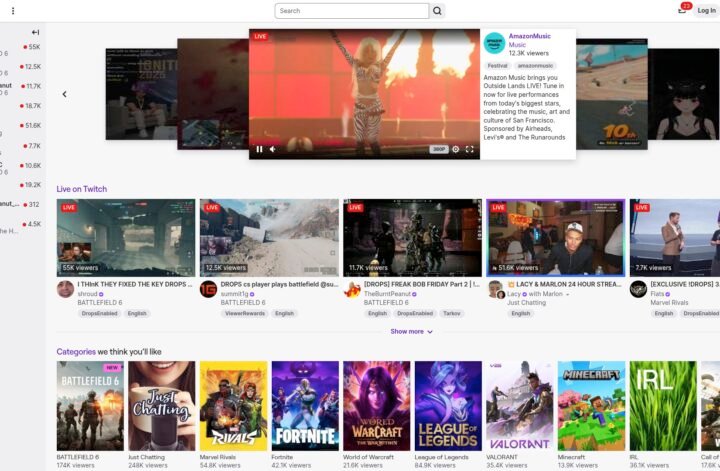Open Lacy & Marlon stream thumbnail
The image size is (720, 471).
coord(556,238)
